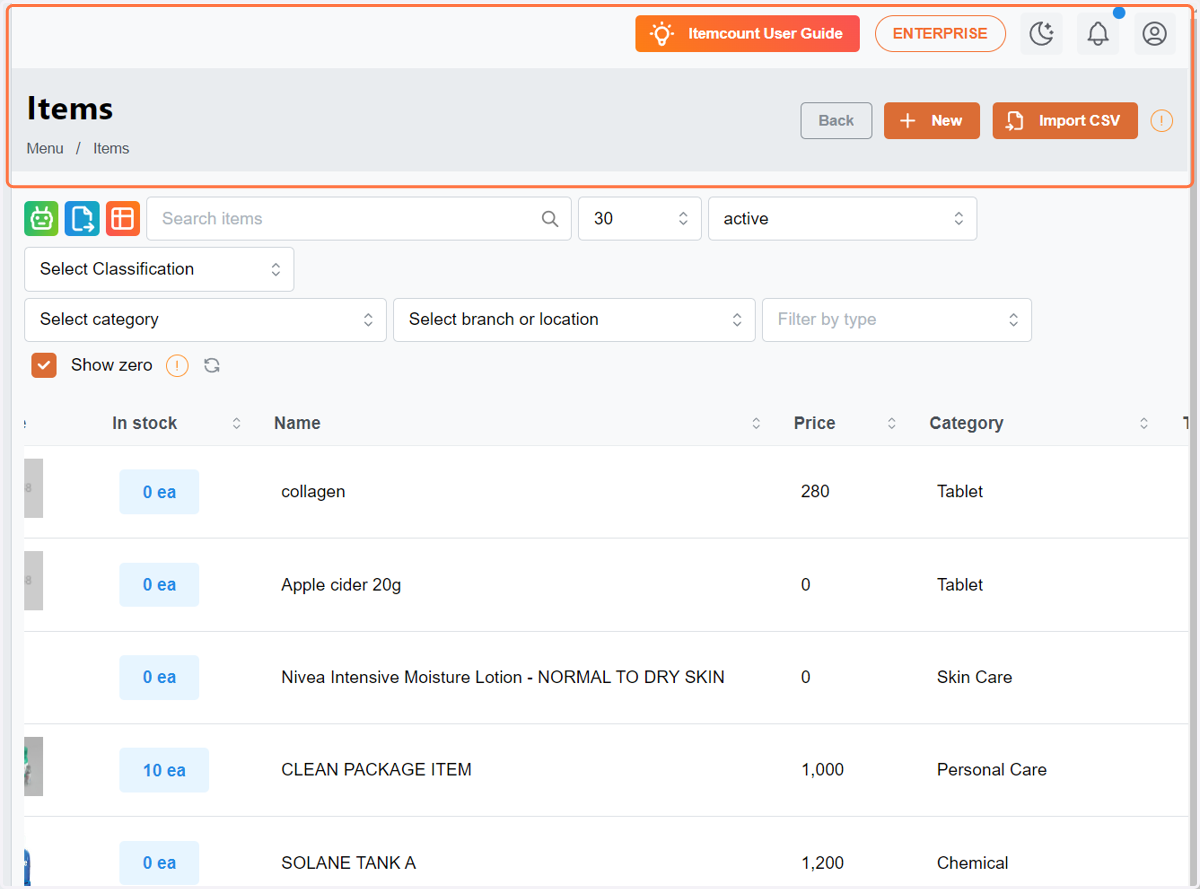Open user account profile icon
This screenshot has width=1200, height=889.
1154,34
